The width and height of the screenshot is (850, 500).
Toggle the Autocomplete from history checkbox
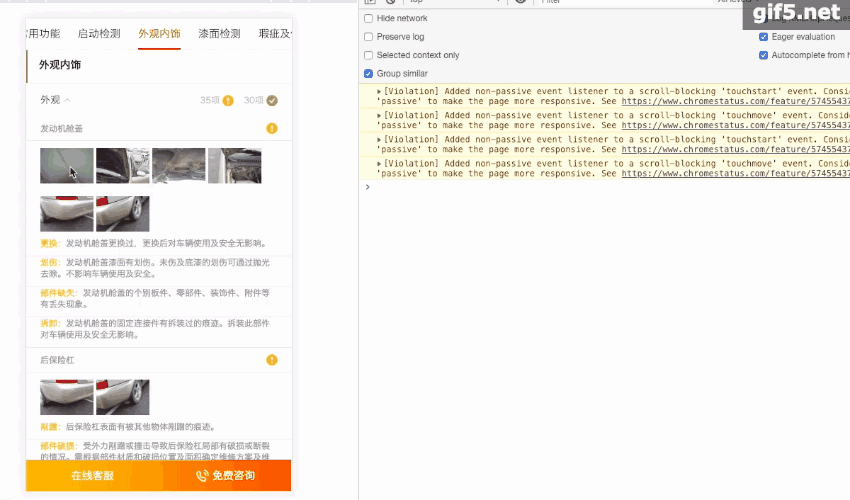point(763,55)
